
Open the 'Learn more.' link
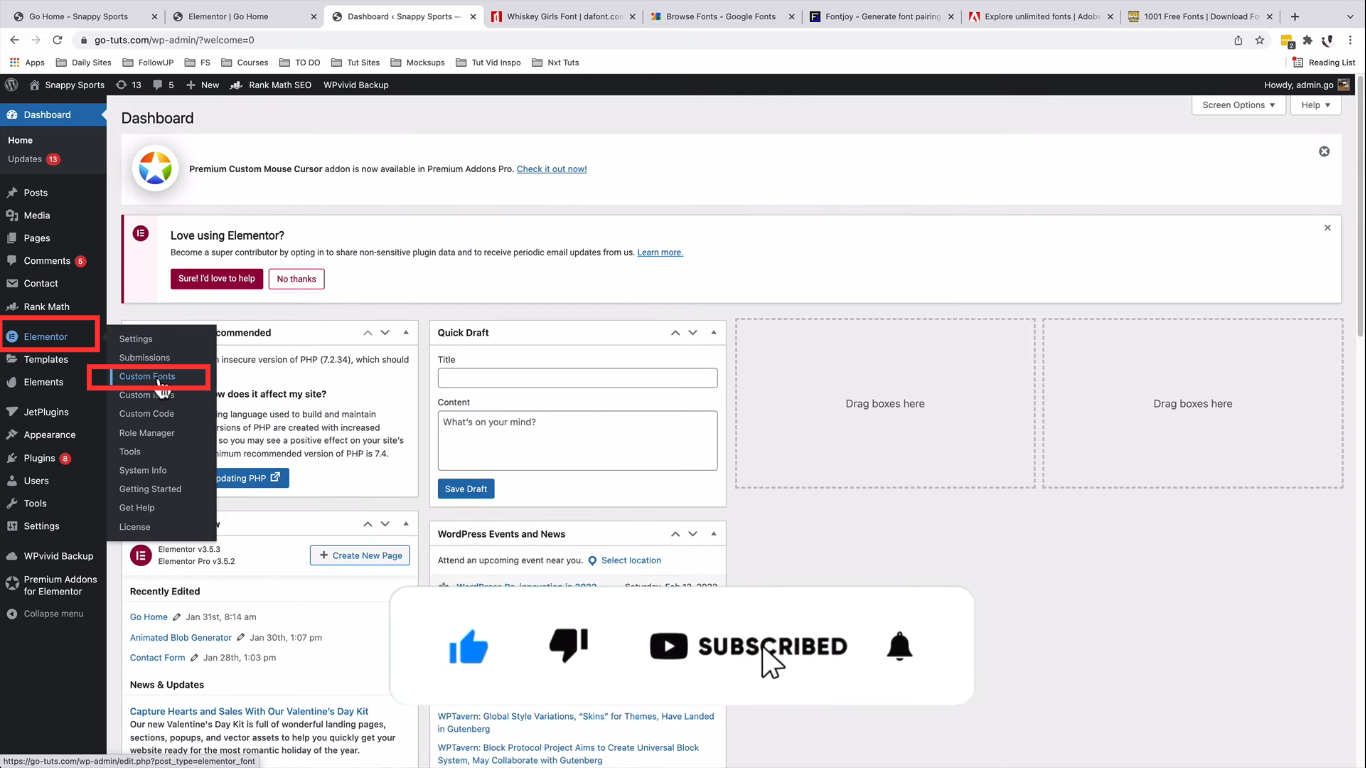pyautogui.click(x=660, y=253)
